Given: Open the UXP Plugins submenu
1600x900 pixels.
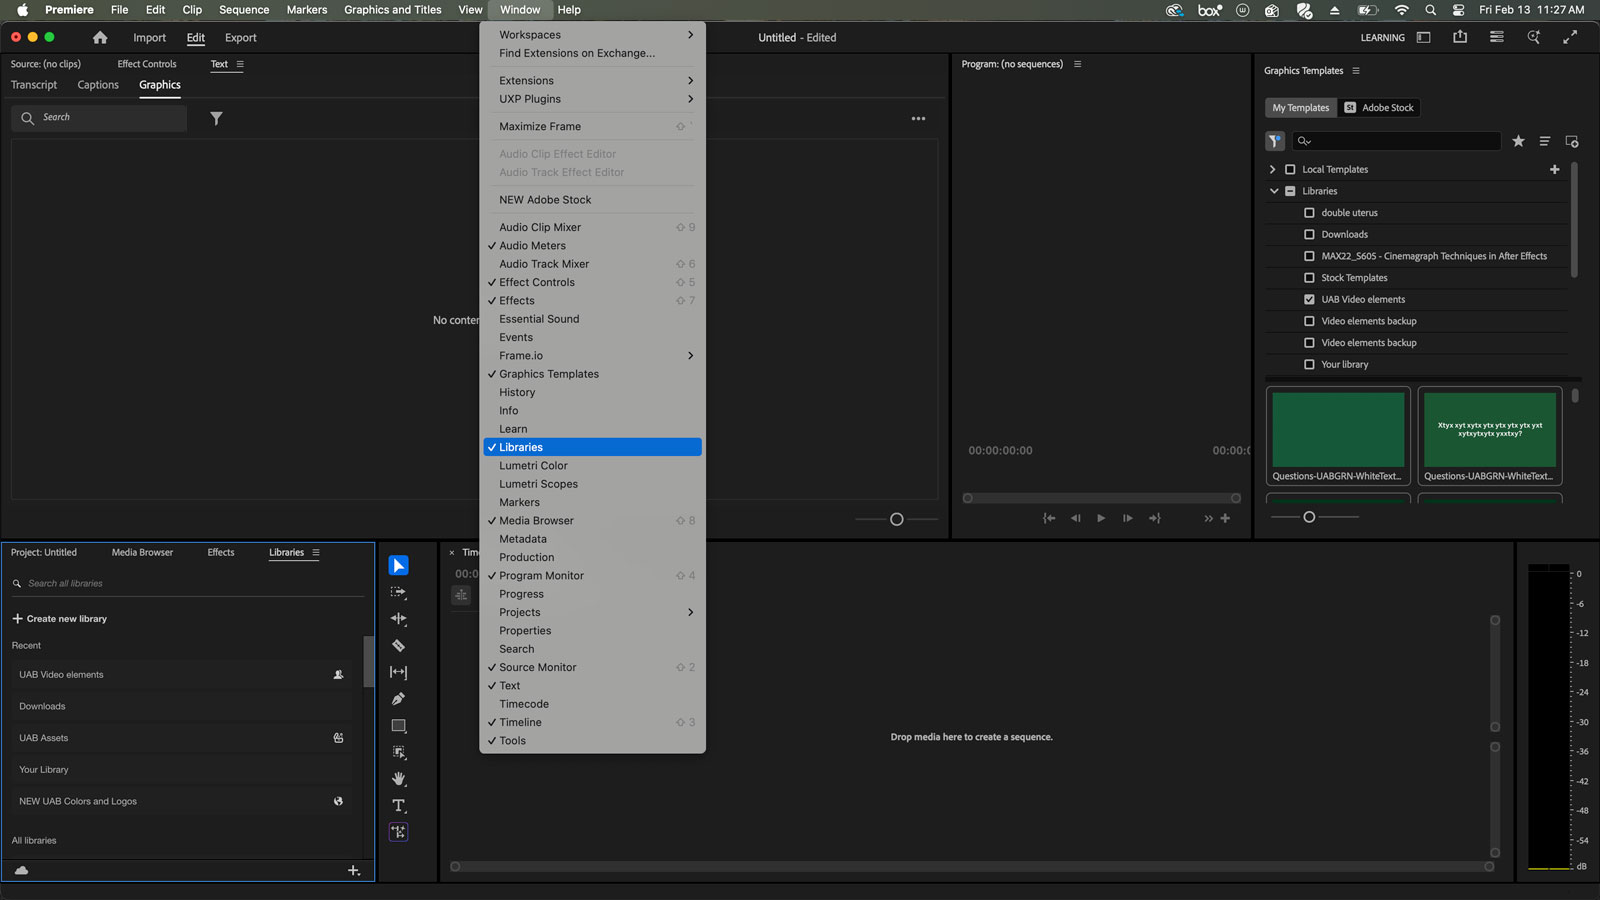Looking at the screenshot, I should click(x=592, y=99).
